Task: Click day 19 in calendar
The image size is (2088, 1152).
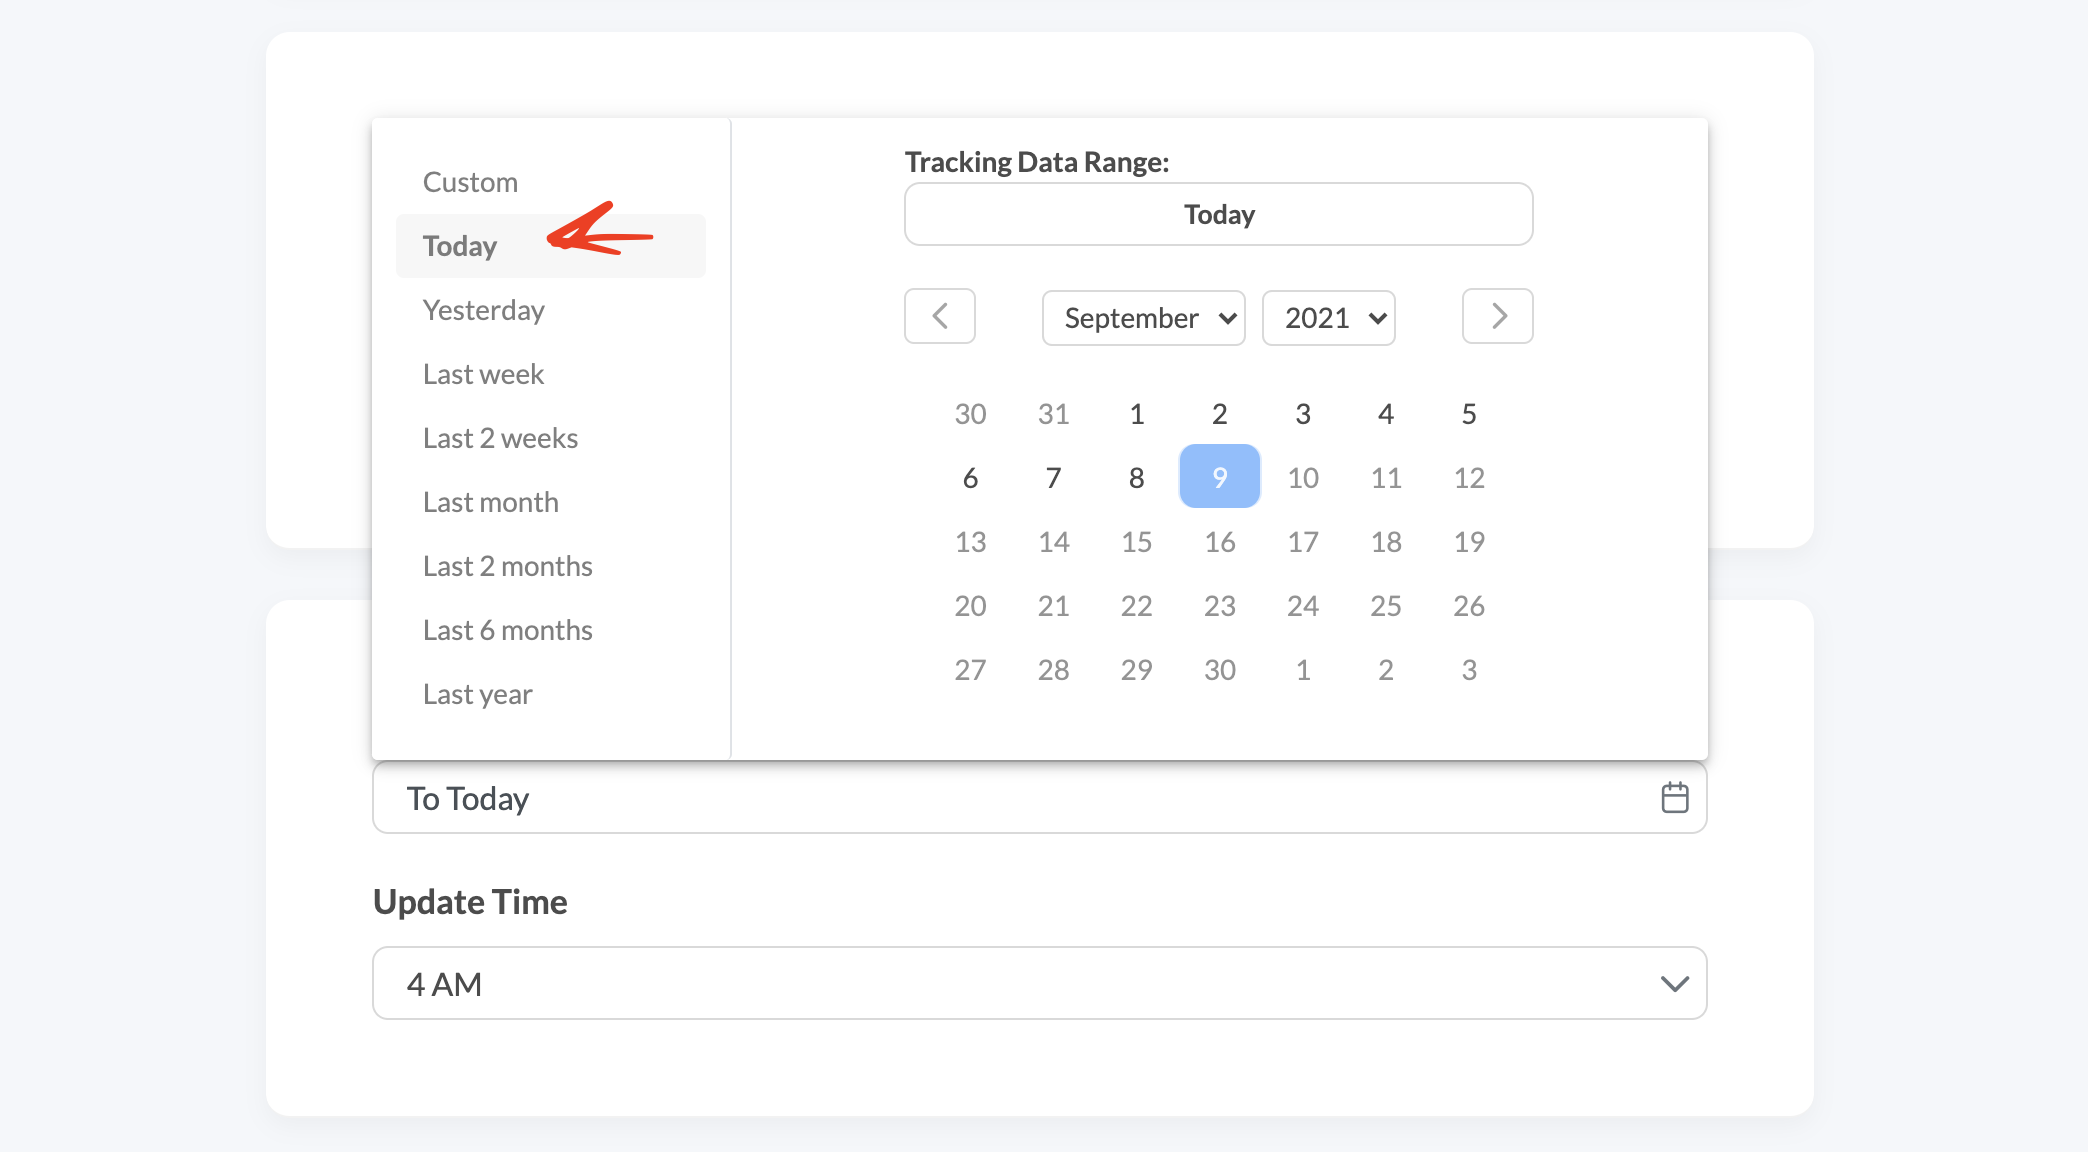Action: pyautogui.click(x=1469, y=541)
